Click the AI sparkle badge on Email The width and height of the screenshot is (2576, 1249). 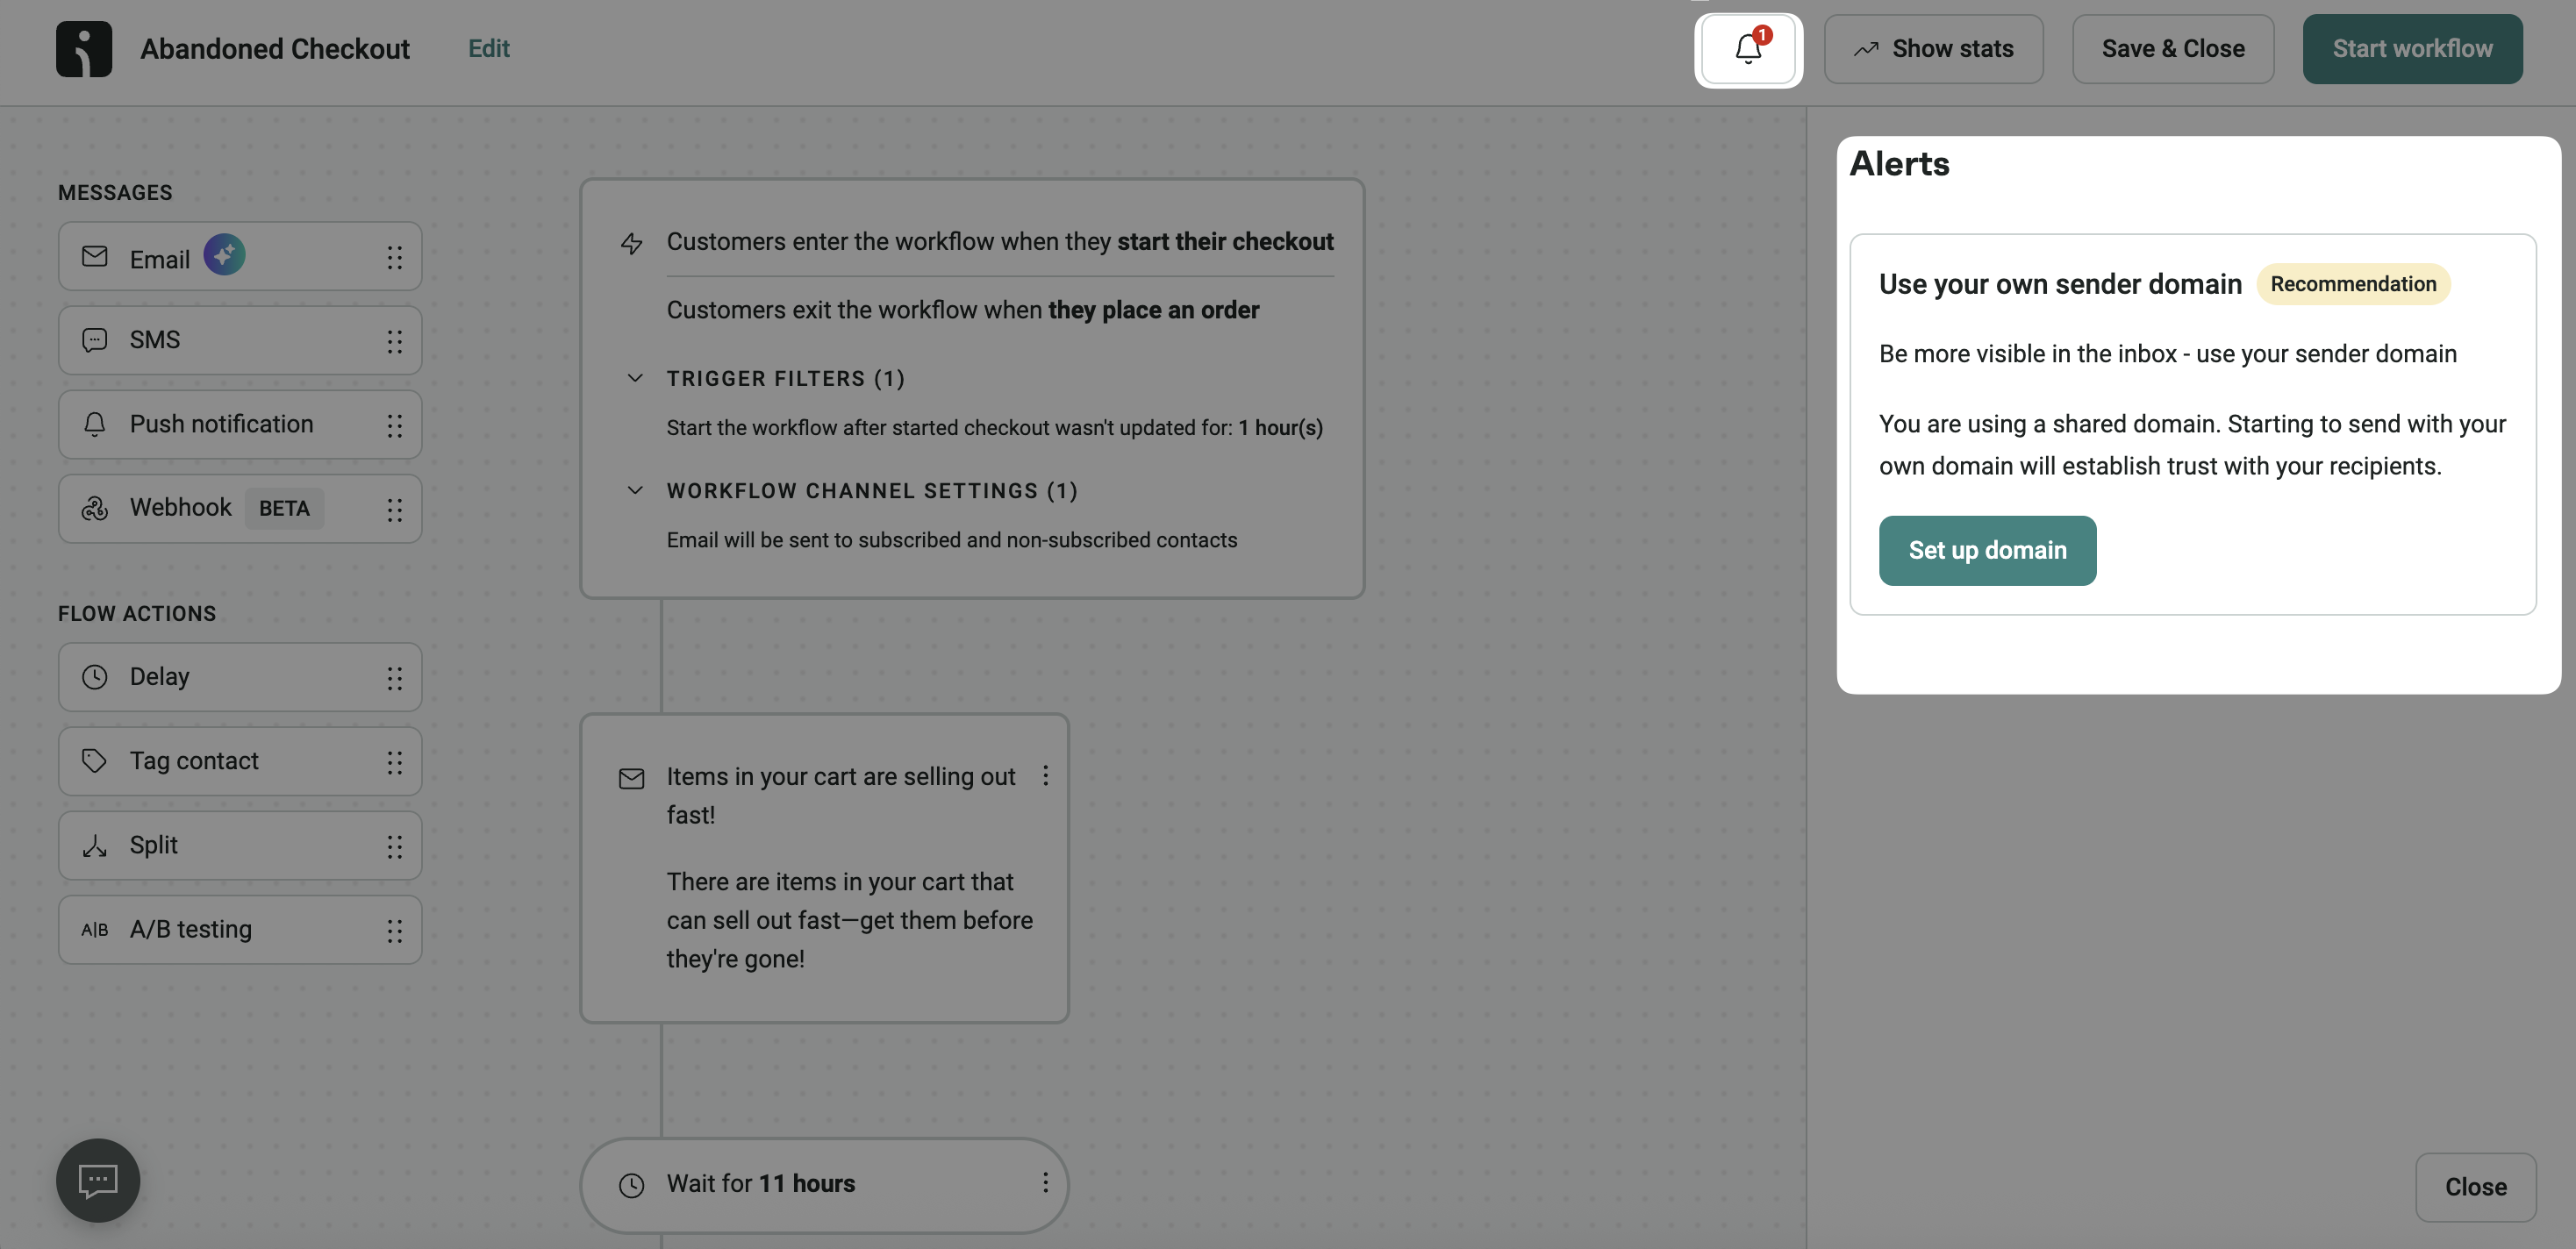[224, 255]
